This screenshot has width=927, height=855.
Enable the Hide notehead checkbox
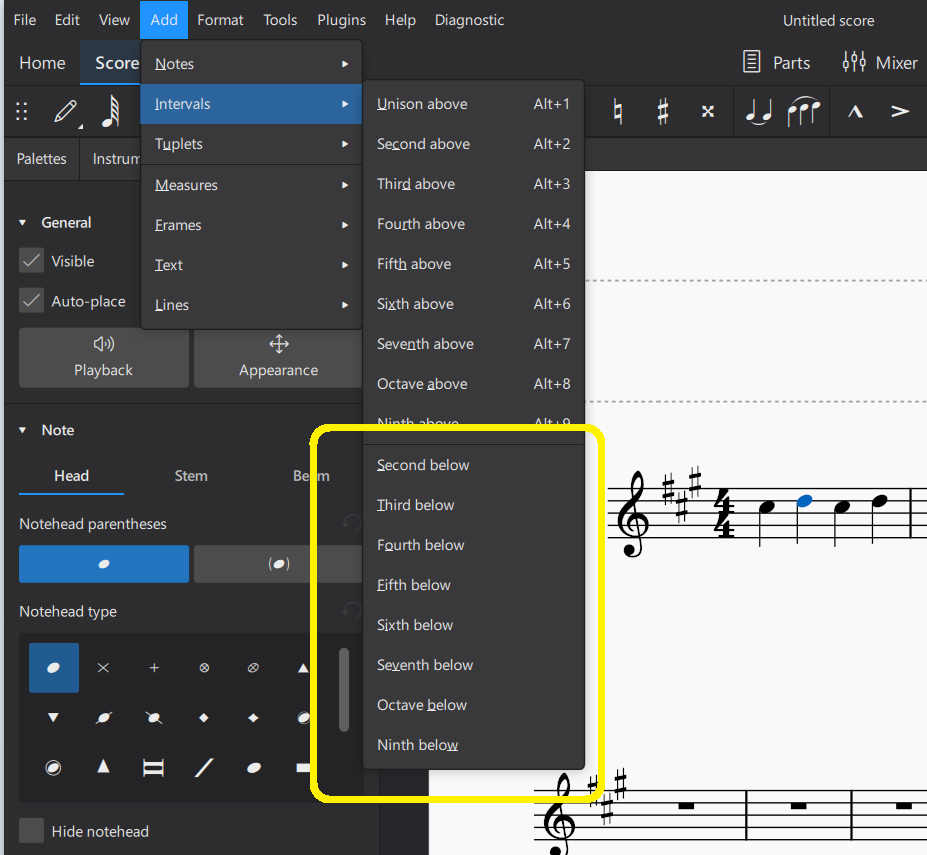click(31, 831)
